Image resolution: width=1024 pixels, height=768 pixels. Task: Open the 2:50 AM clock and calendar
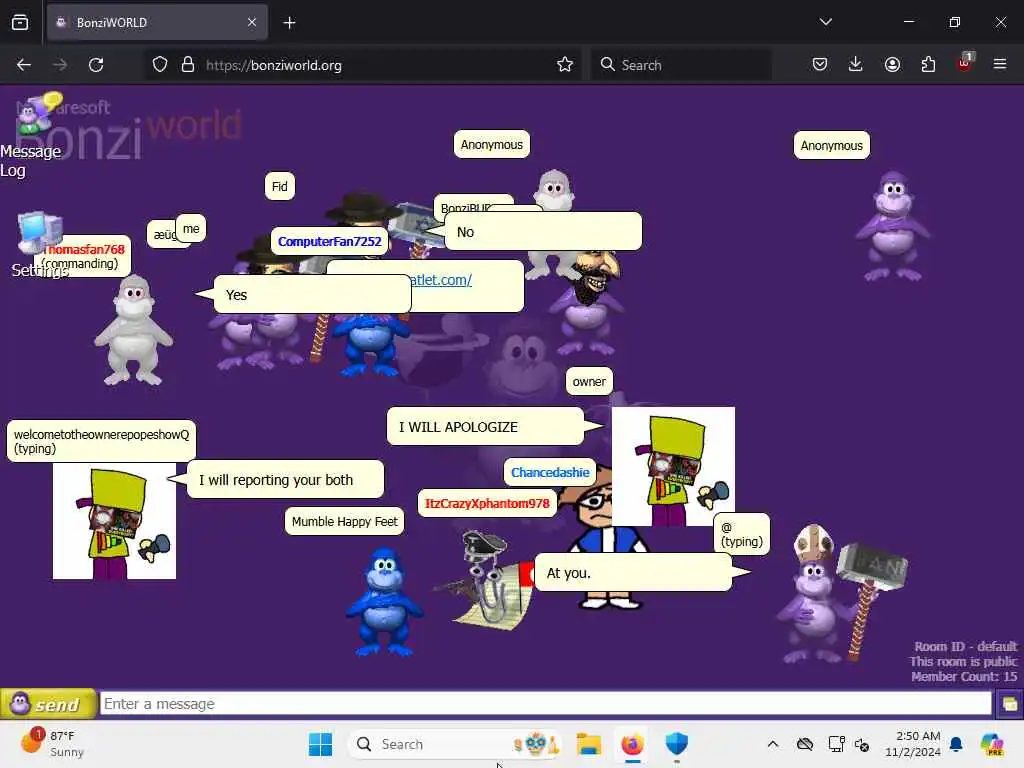pyautogui.click(x=912, y=744)
